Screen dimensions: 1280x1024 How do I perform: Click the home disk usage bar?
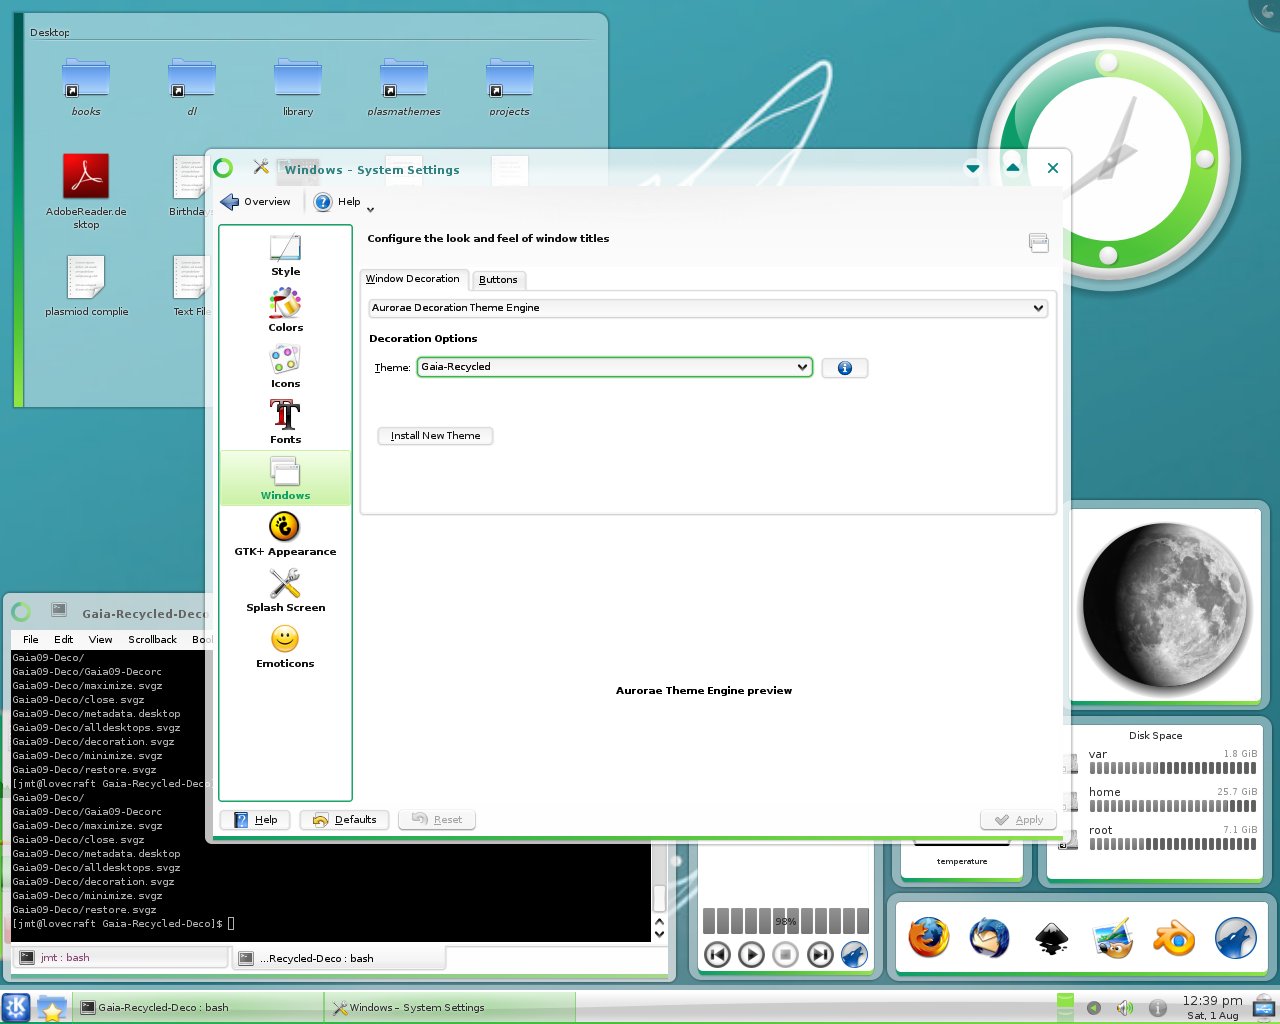(1172, 806)
